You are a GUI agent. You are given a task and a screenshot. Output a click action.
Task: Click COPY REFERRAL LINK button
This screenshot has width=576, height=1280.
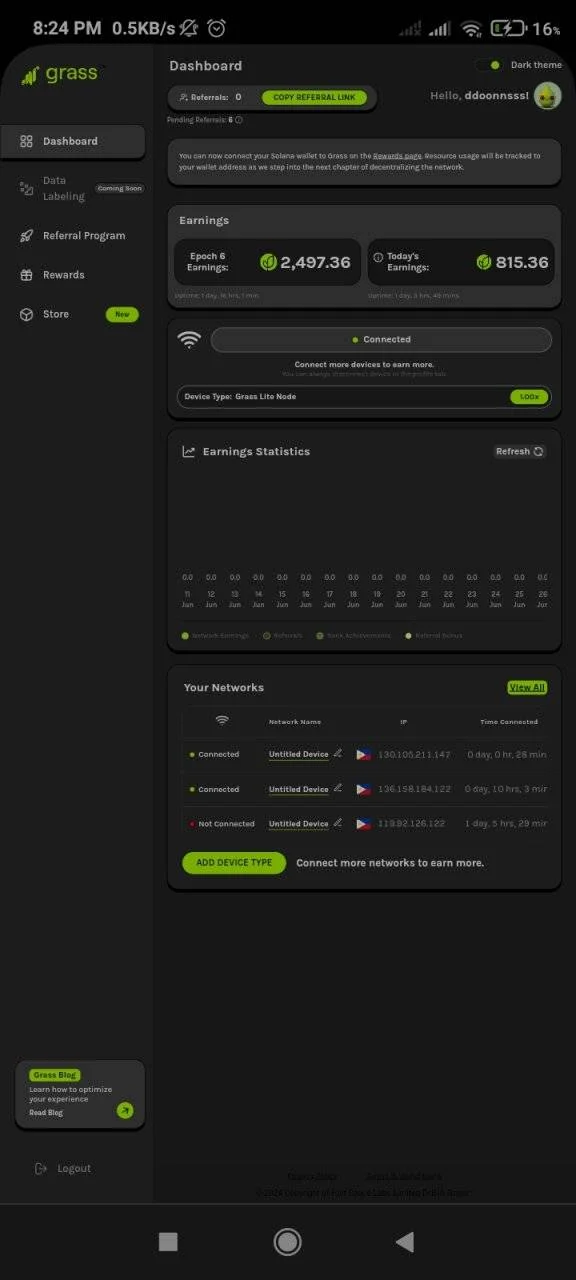point(314,97)
